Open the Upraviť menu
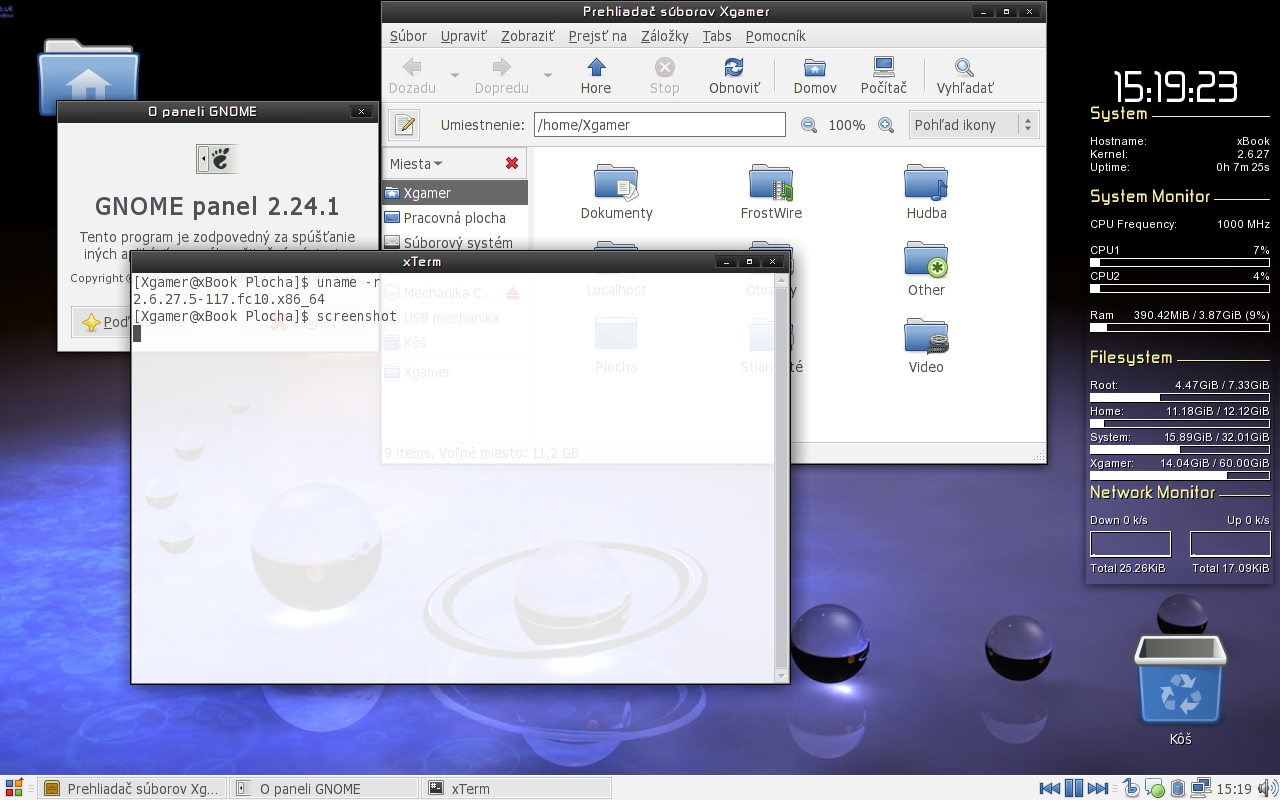Image resolution: width=1280 pixels, height=800 pixels. point(464,36)
